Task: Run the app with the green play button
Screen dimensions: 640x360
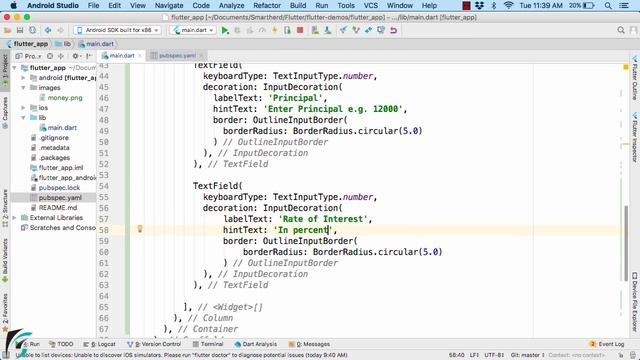Action: pyautogui.click(x=225, y=30)
